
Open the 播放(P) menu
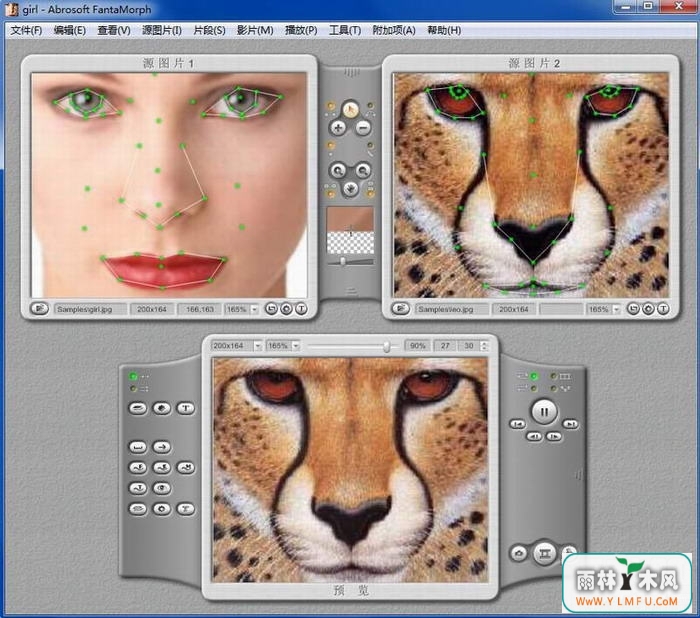[301, 30]
